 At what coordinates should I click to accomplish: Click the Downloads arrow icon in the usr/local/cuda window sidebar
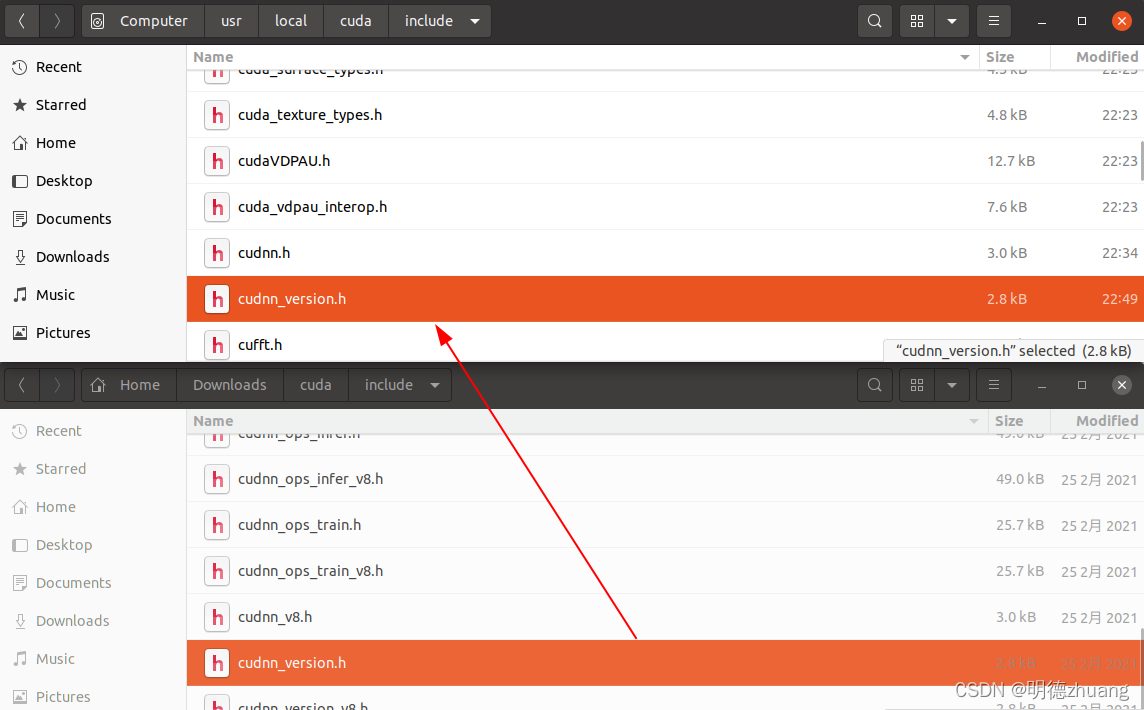tap(20, 257)
